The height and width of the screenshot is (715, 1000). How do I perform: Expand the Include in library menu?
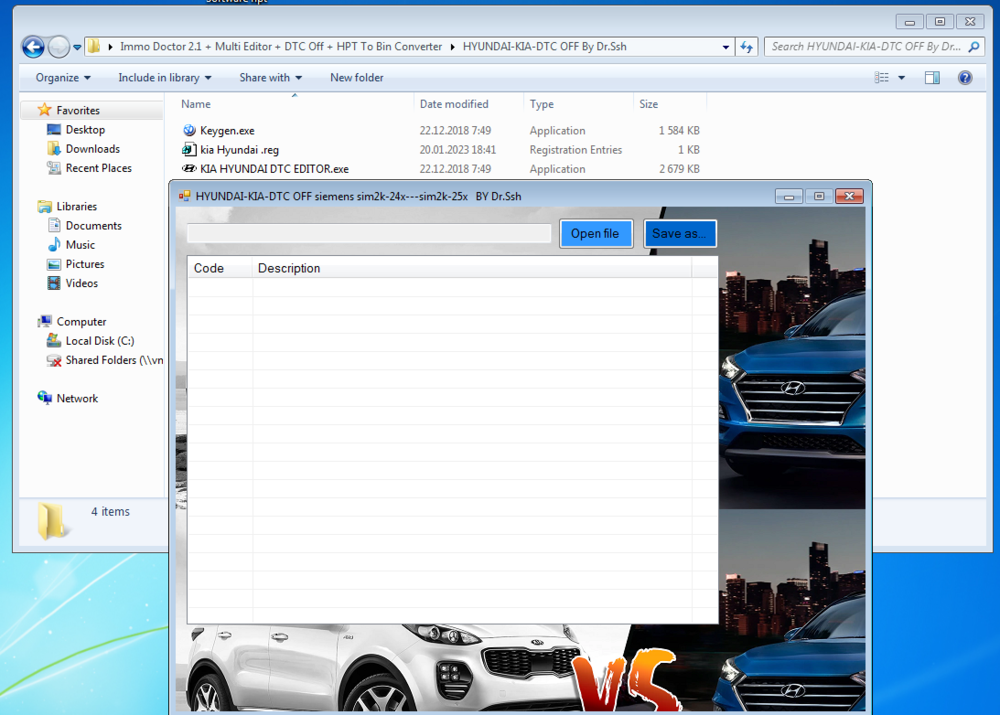pyautogui.click(x=165, y=77)
